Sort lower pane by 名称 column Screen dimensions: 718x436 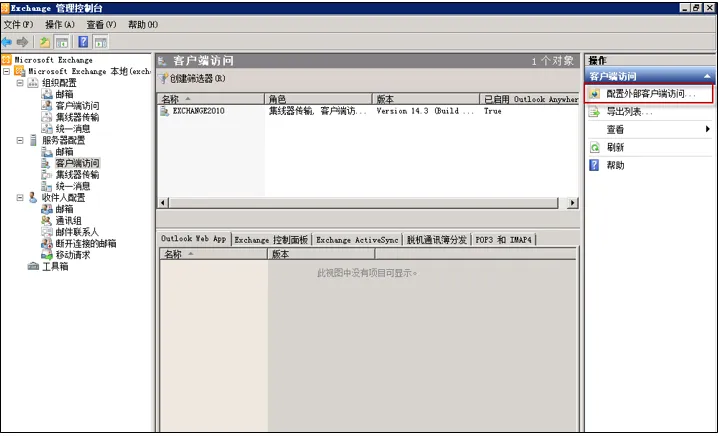(x=213, y=254)
